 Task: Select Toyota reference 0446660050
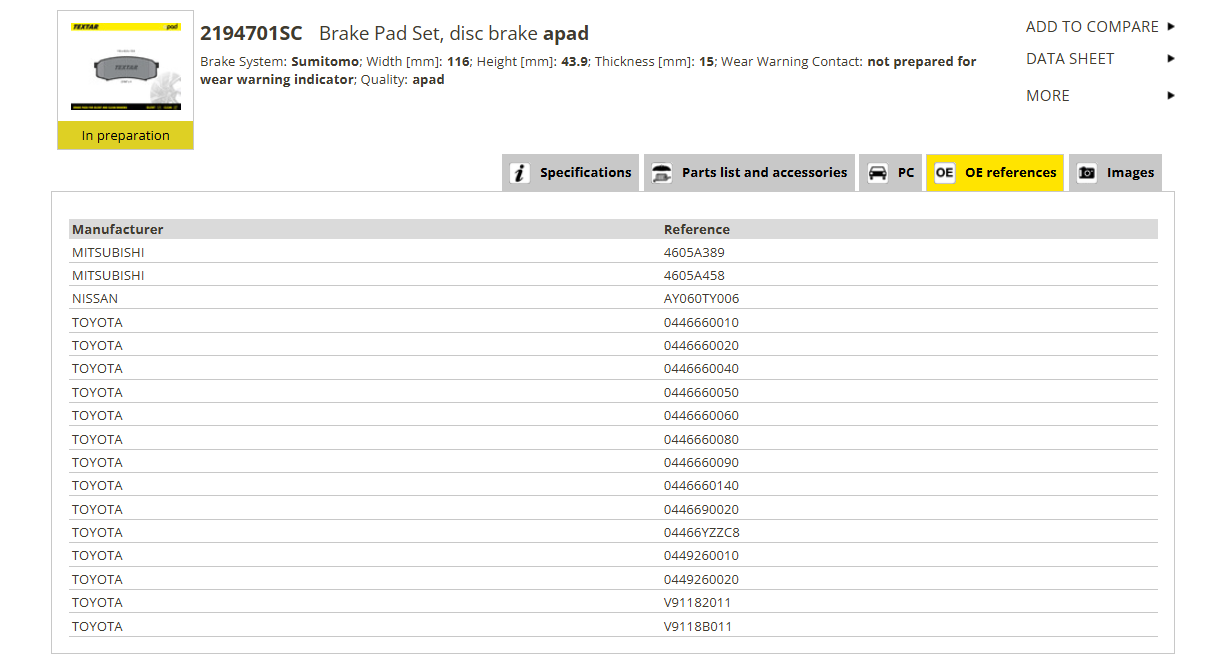[701, 392]
